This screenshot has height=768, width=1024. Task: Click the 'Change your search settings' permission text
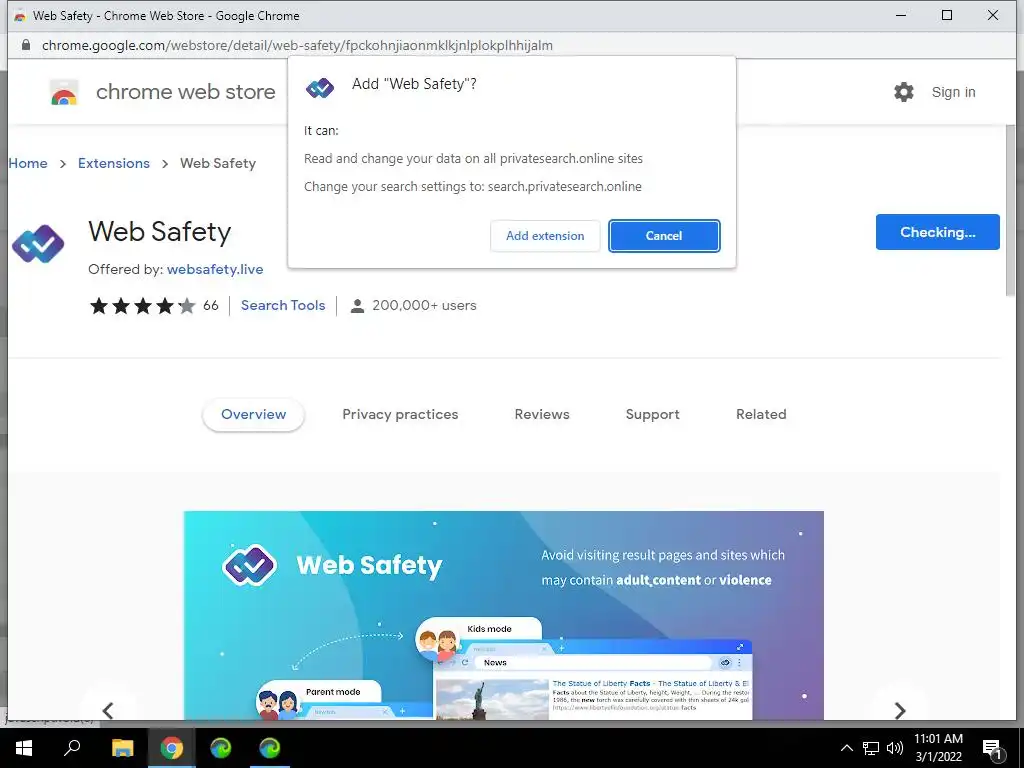473,187
